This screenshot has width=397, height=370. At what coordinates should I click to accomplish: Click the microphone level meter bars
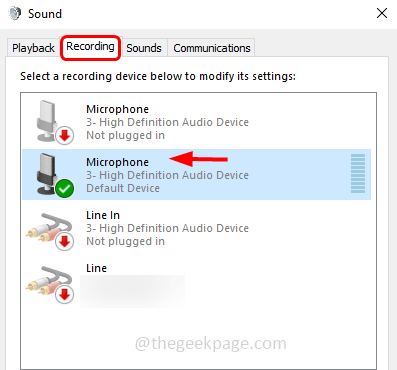coord(358,174)
